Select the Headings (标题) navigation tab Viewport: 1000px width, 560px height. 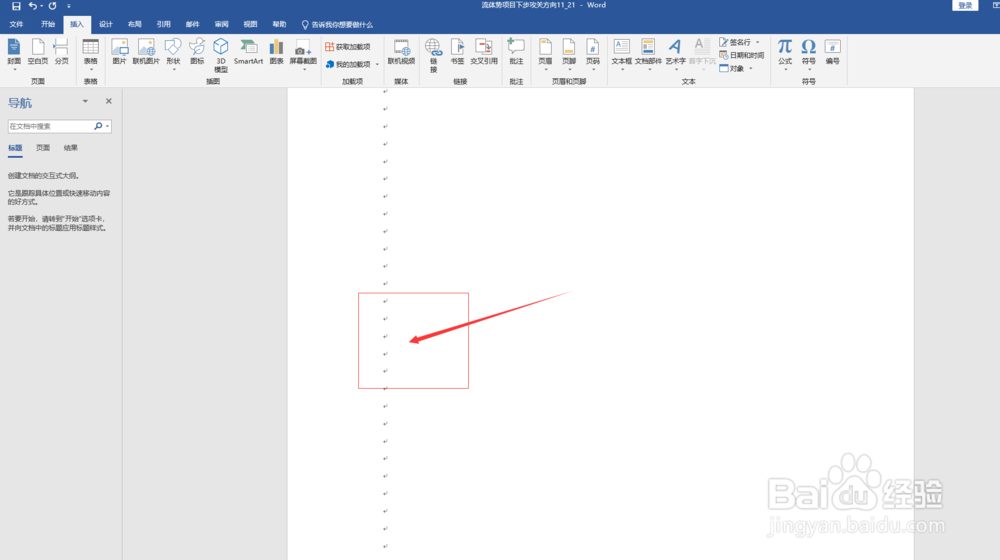coord(15,148)
